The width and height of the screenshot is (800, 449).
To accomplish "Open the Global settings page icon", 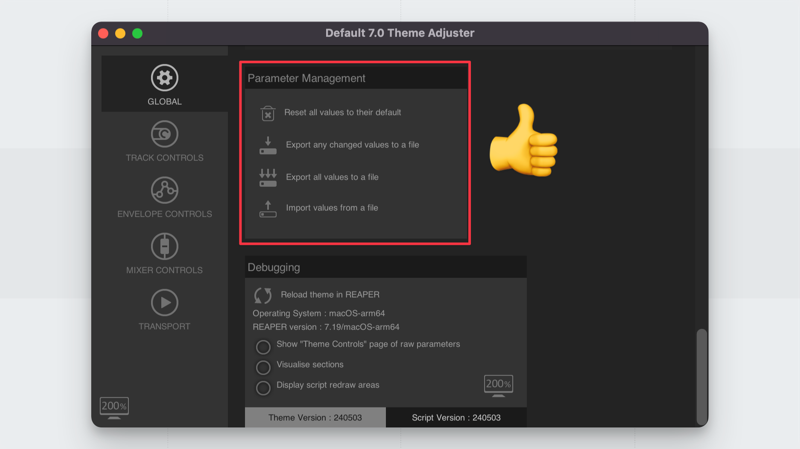I will (x=164, y=78).
